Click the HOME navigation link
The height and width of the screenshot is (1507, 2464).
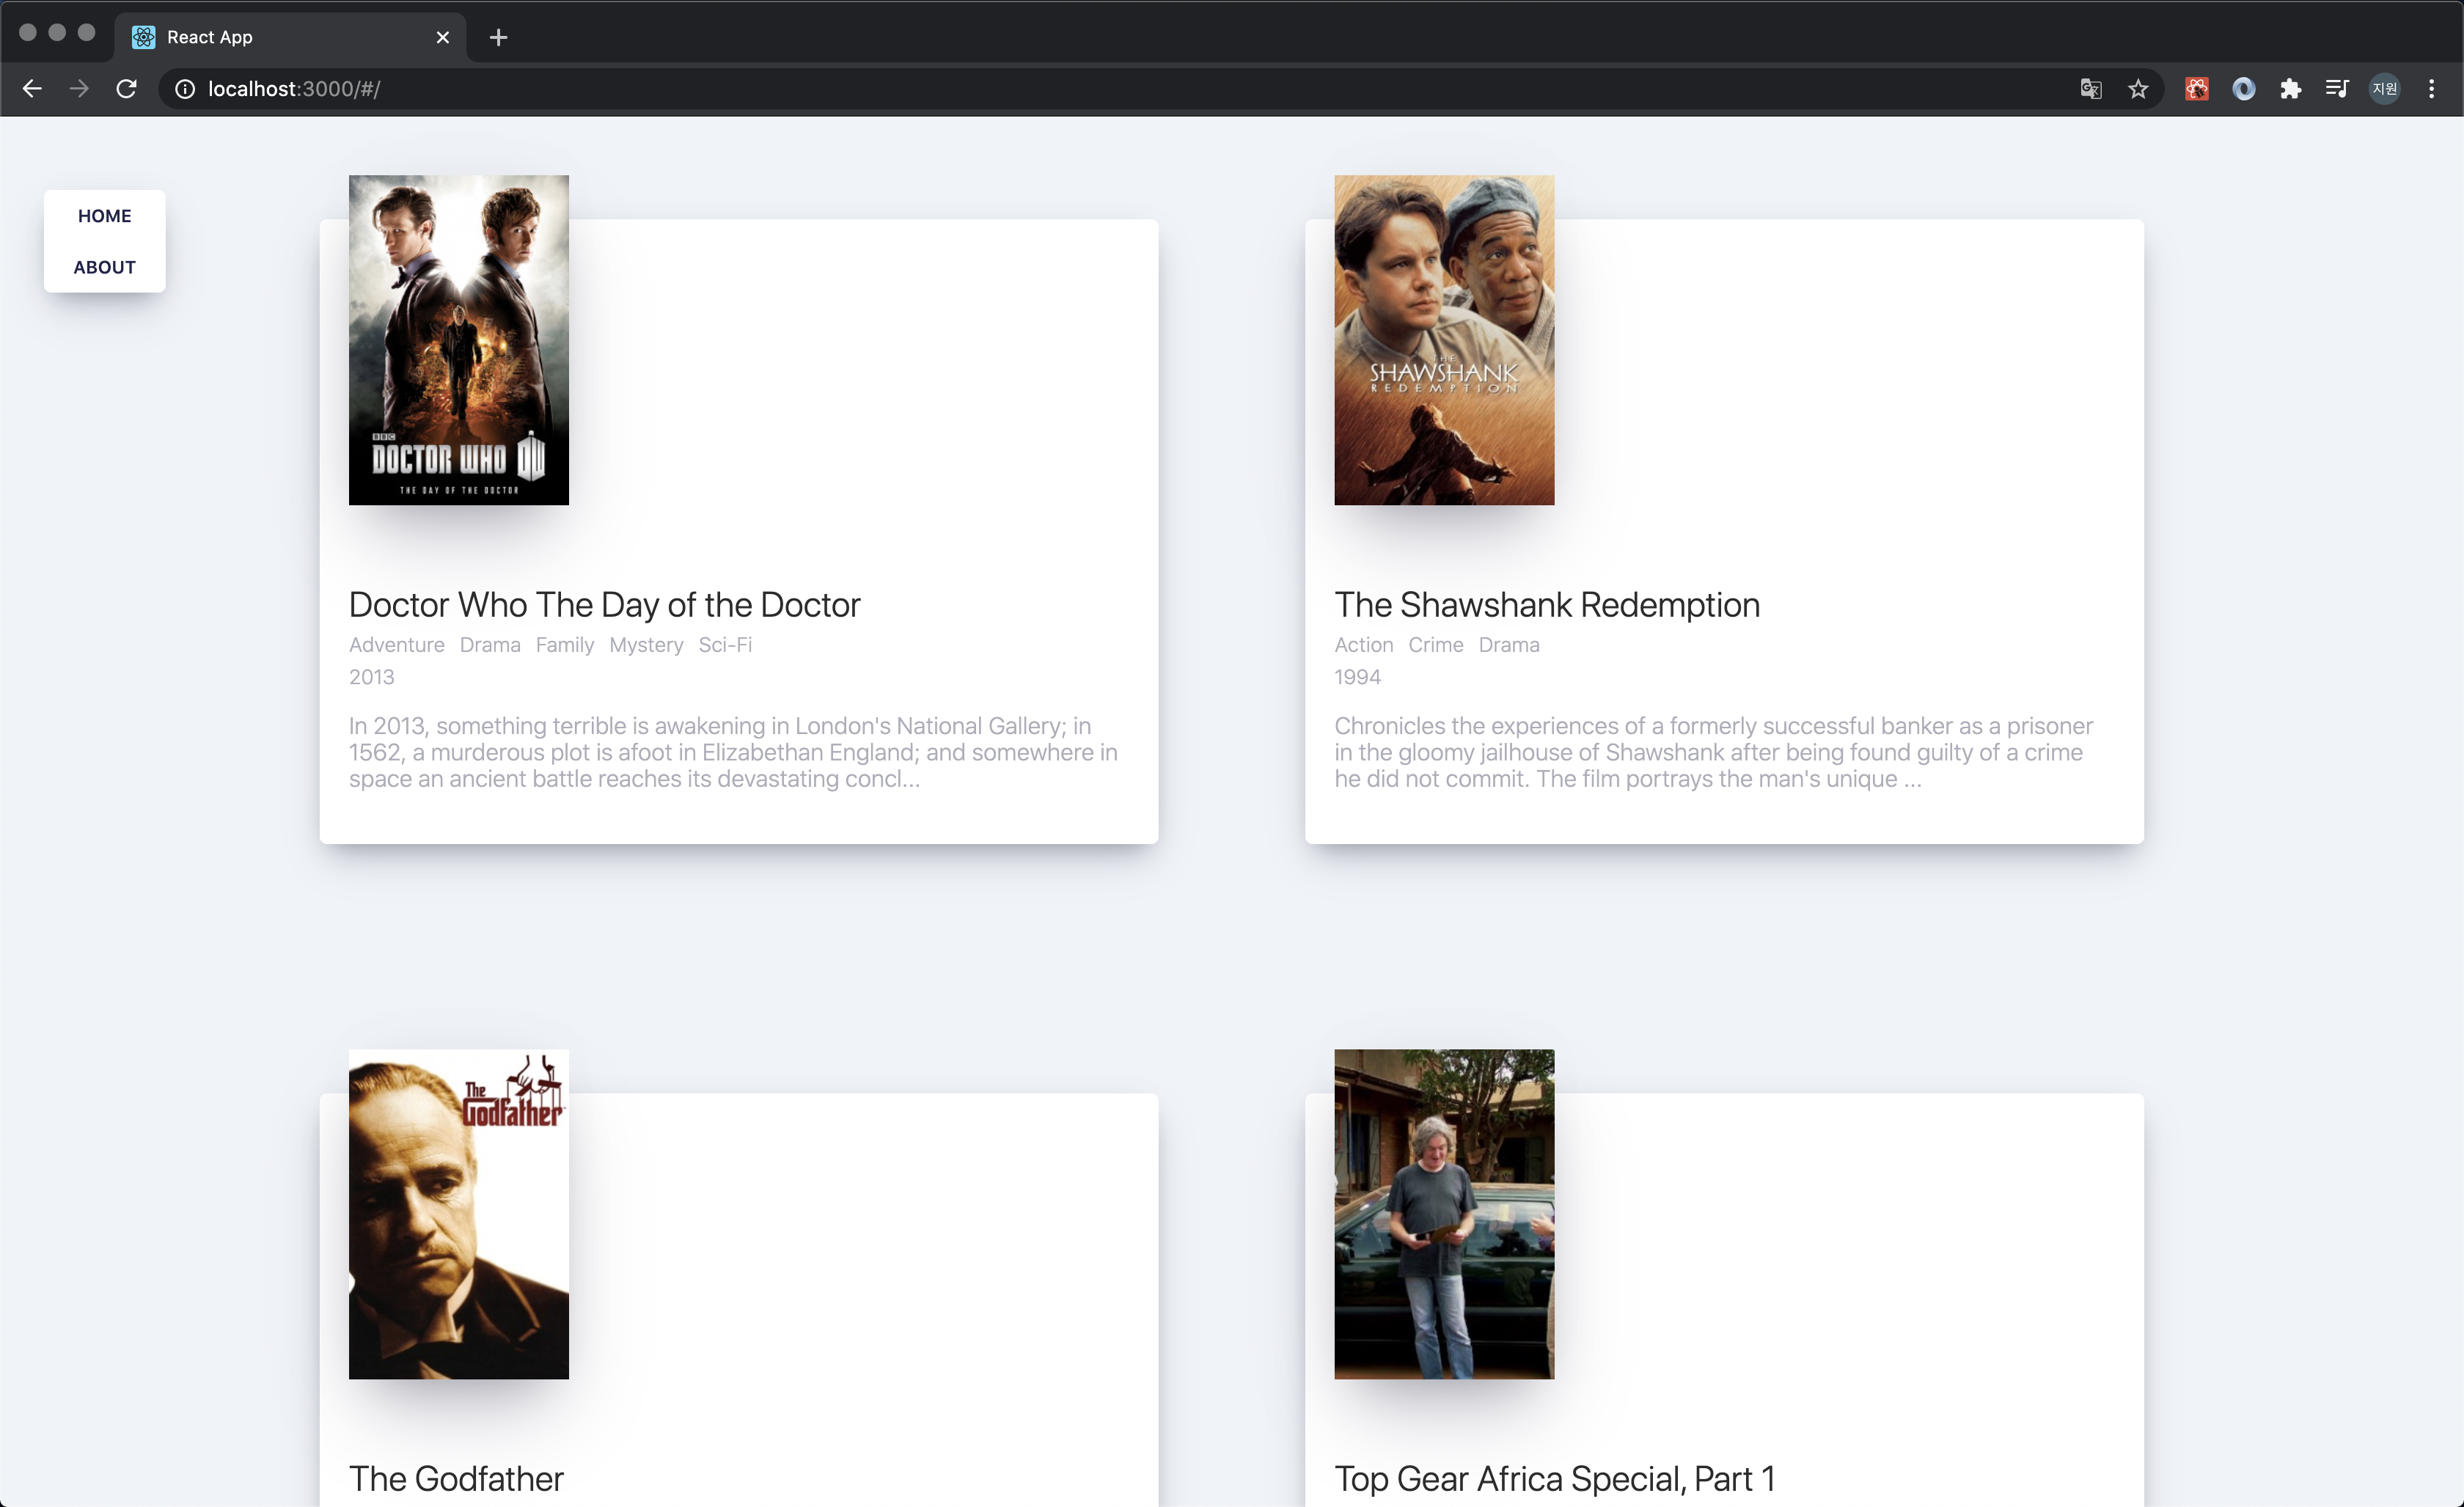pyautogui.click(x=104, y=215)
